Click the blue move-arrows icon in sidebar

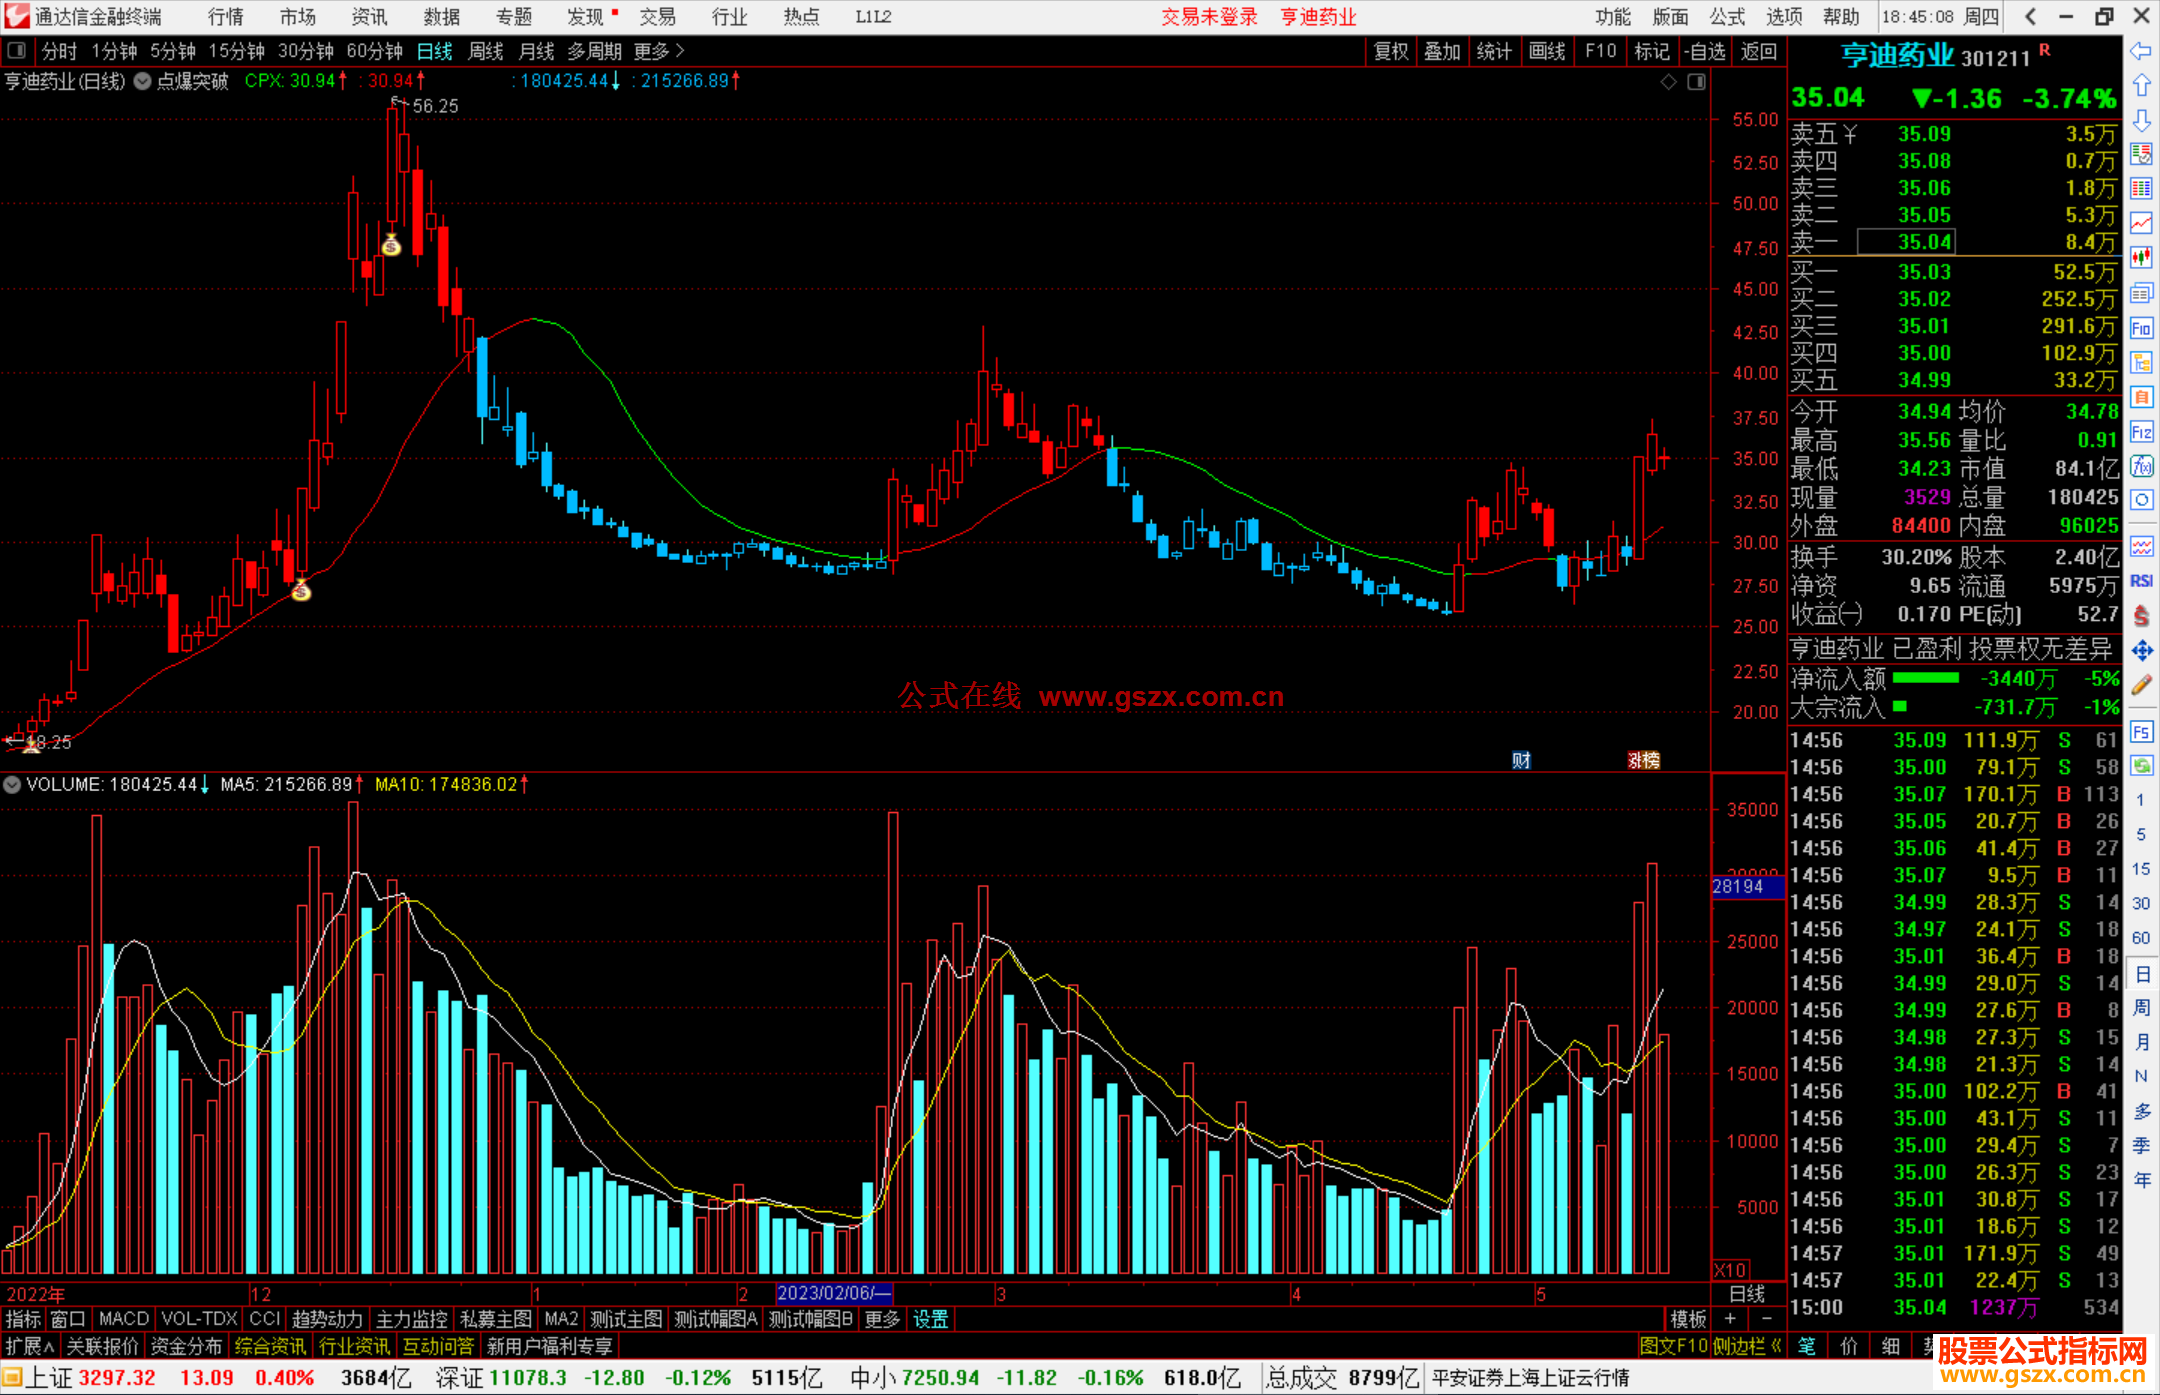(2141, 651)
